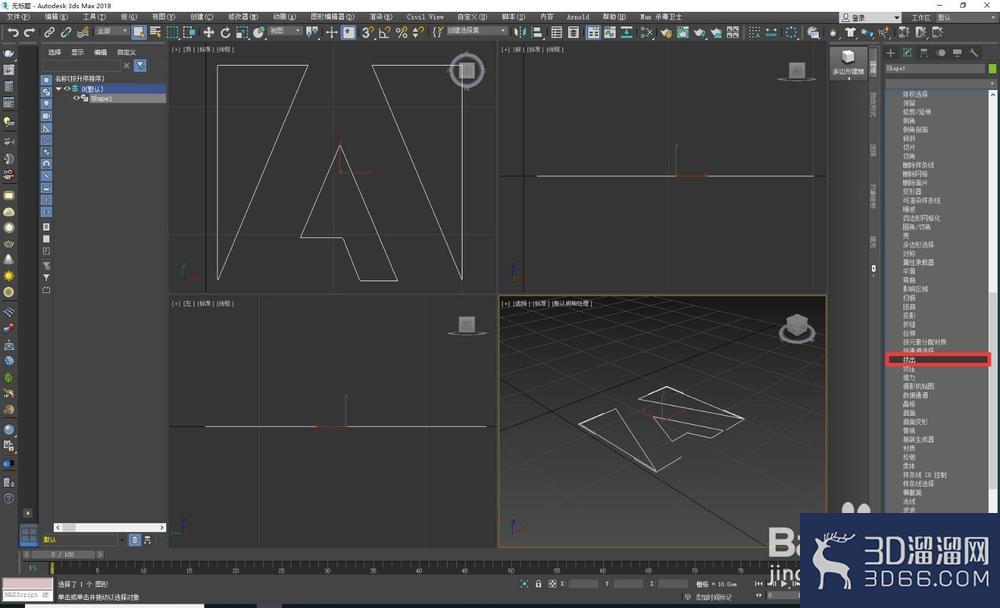The height and width of the screenshot is (608, 1000).
Task: Click the 多边形建模 ribbon button
Action: (848, 64)
